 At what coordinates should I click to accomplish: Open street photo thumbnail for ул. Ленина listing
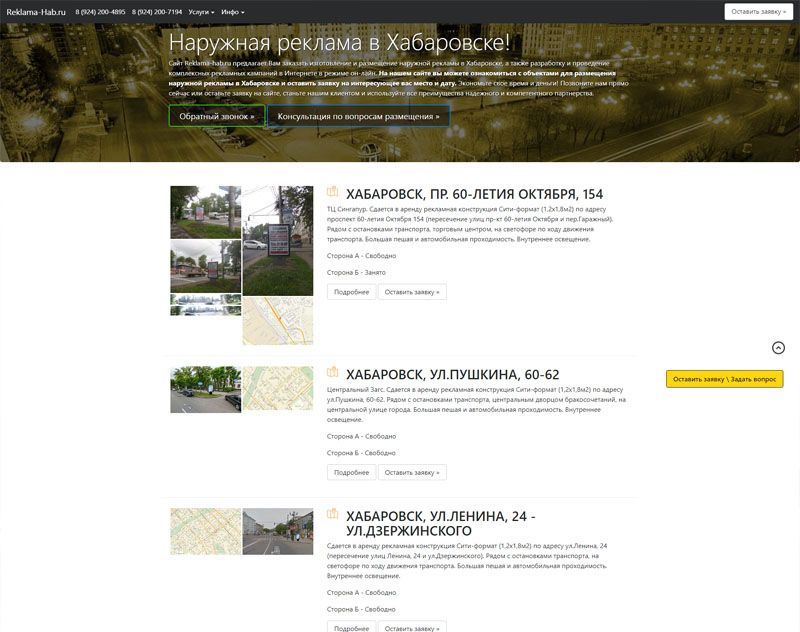(278, 531)
